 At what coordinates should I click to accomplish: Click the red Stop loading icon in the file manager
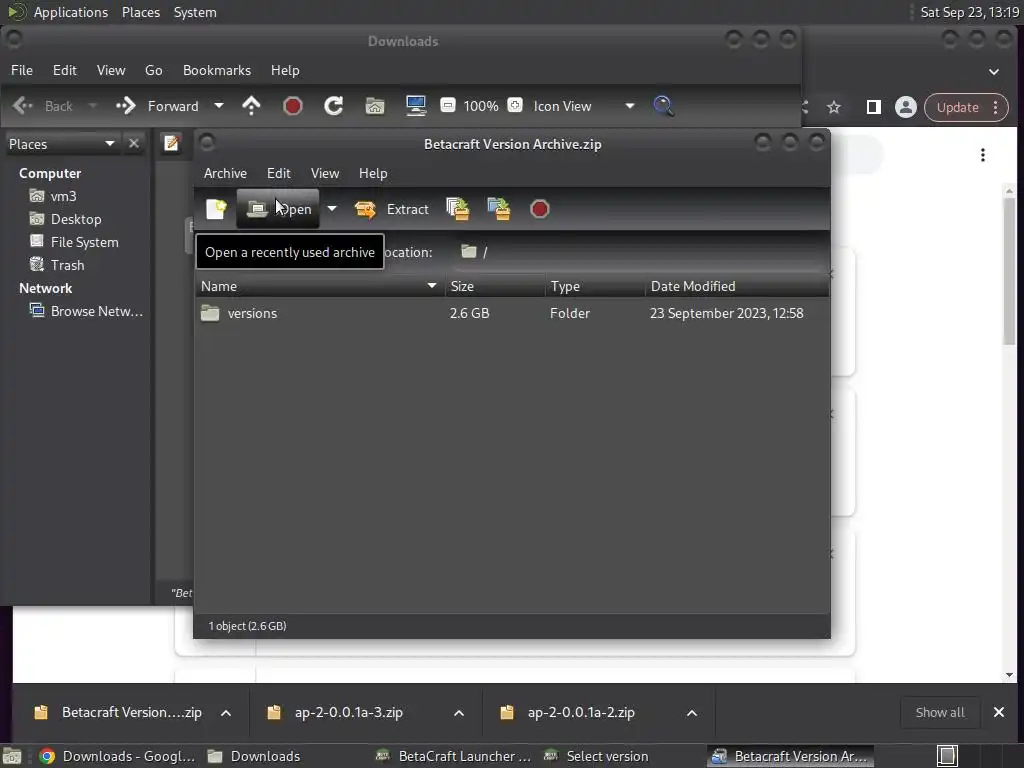click(293, 106)
